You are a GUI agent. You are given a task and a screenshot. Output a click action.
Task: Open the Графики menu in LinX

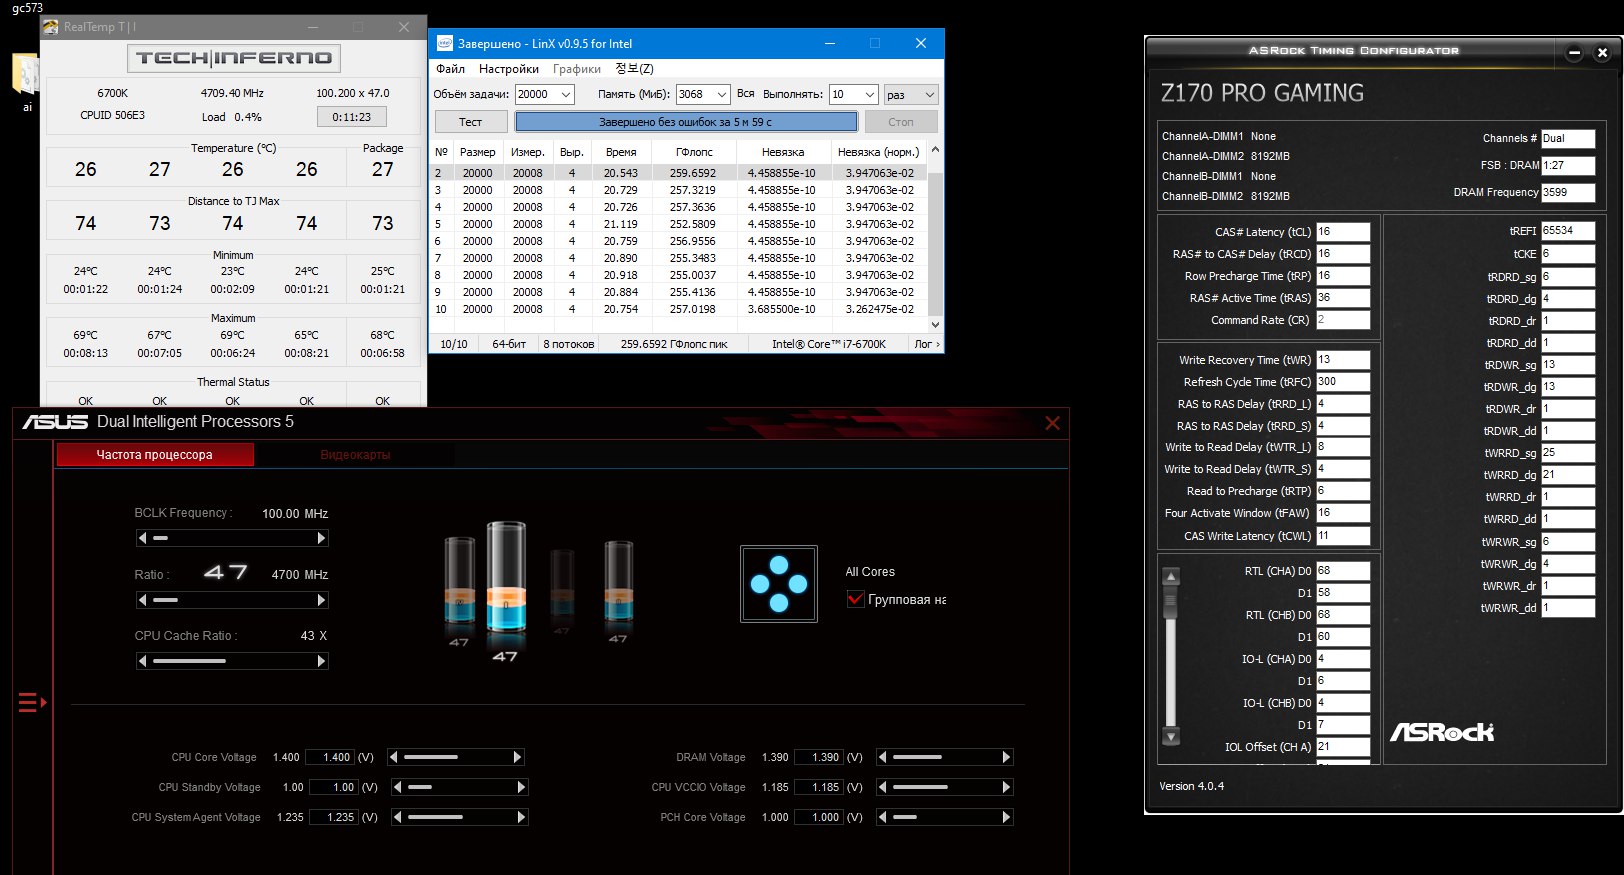[x=577, y=69]
